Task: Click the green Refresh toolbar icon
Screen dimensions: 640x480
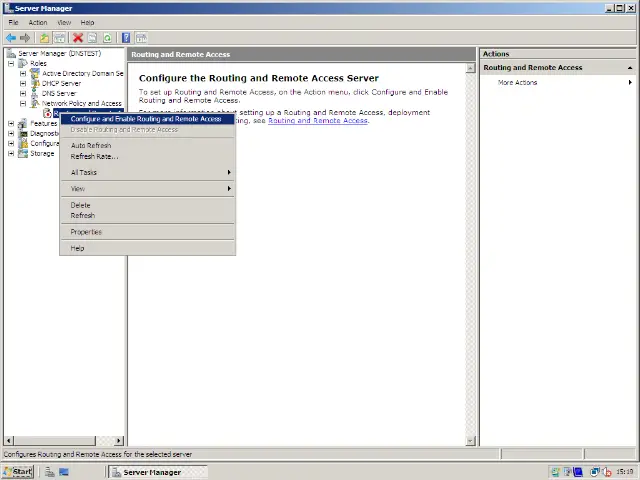Action: coord(107,38)
